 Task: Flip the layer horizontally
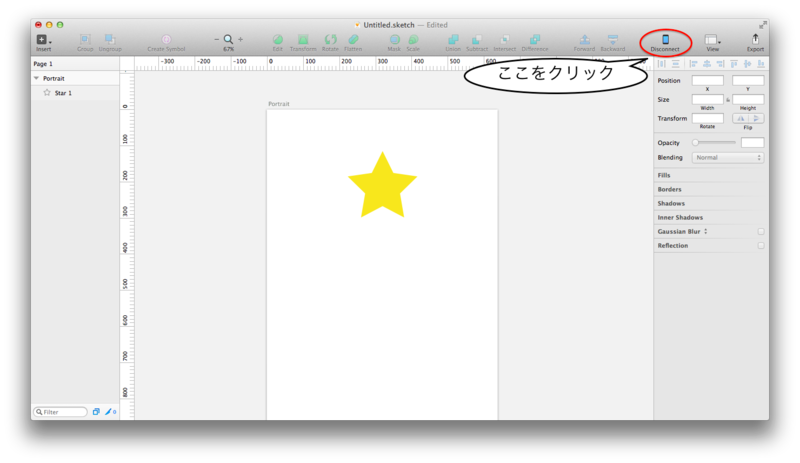pyautogui.click(x=740, y=118)
